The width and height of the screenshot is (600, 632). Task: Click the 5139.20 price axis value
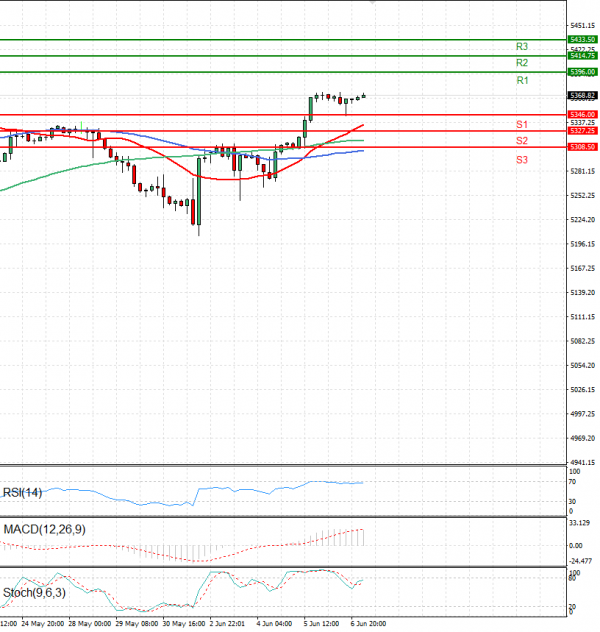point(583,292)
